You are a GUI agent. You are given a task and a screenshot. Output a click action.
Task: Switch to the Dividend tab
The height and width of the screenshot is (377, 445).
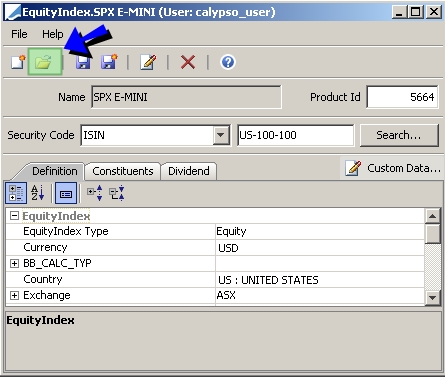click(189, 171)
